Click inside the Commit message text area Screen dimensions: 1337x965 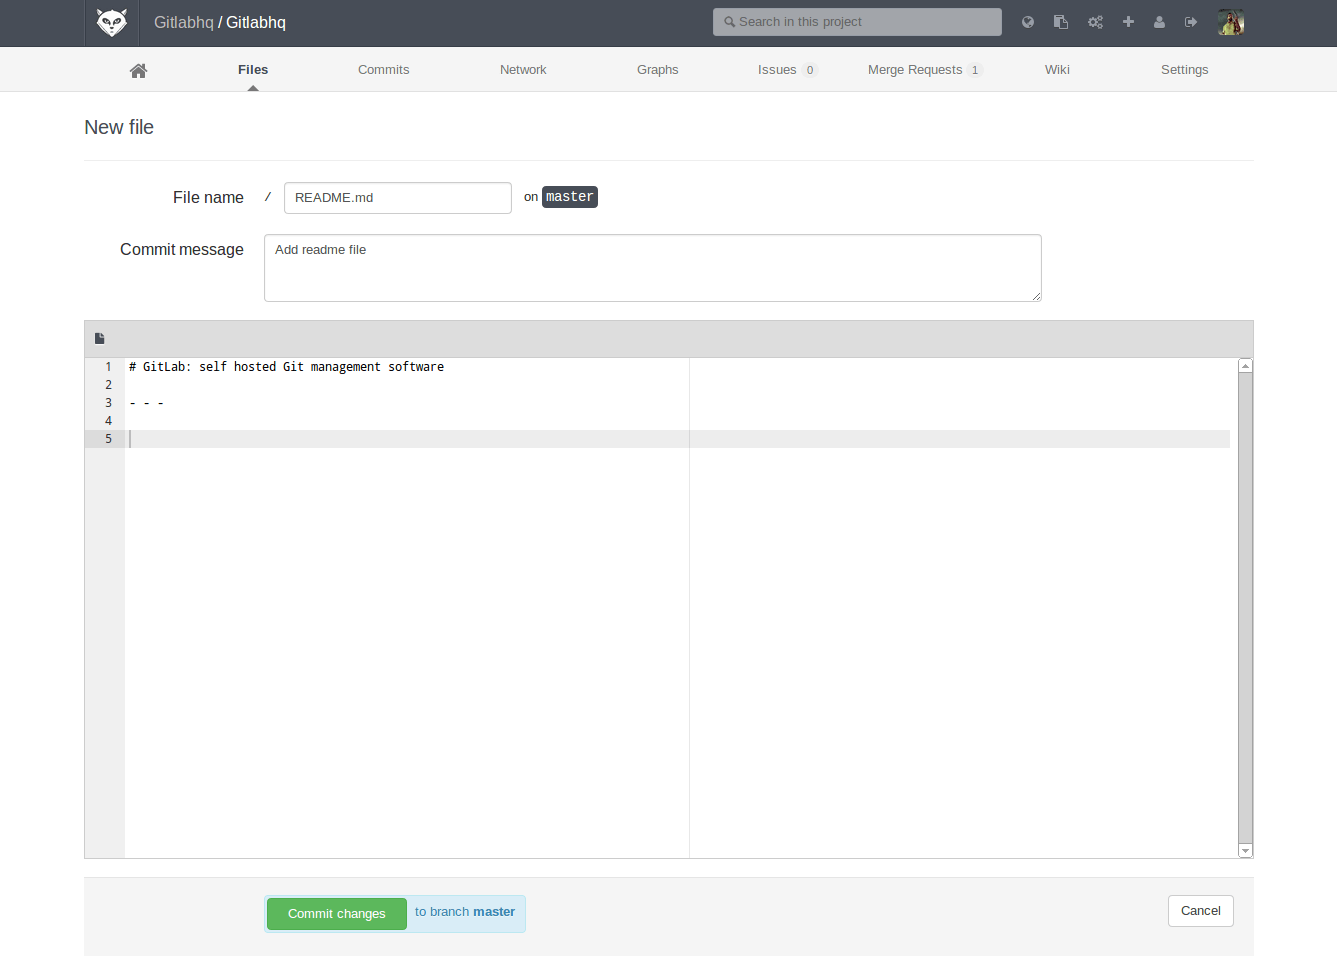click(652, 268)
